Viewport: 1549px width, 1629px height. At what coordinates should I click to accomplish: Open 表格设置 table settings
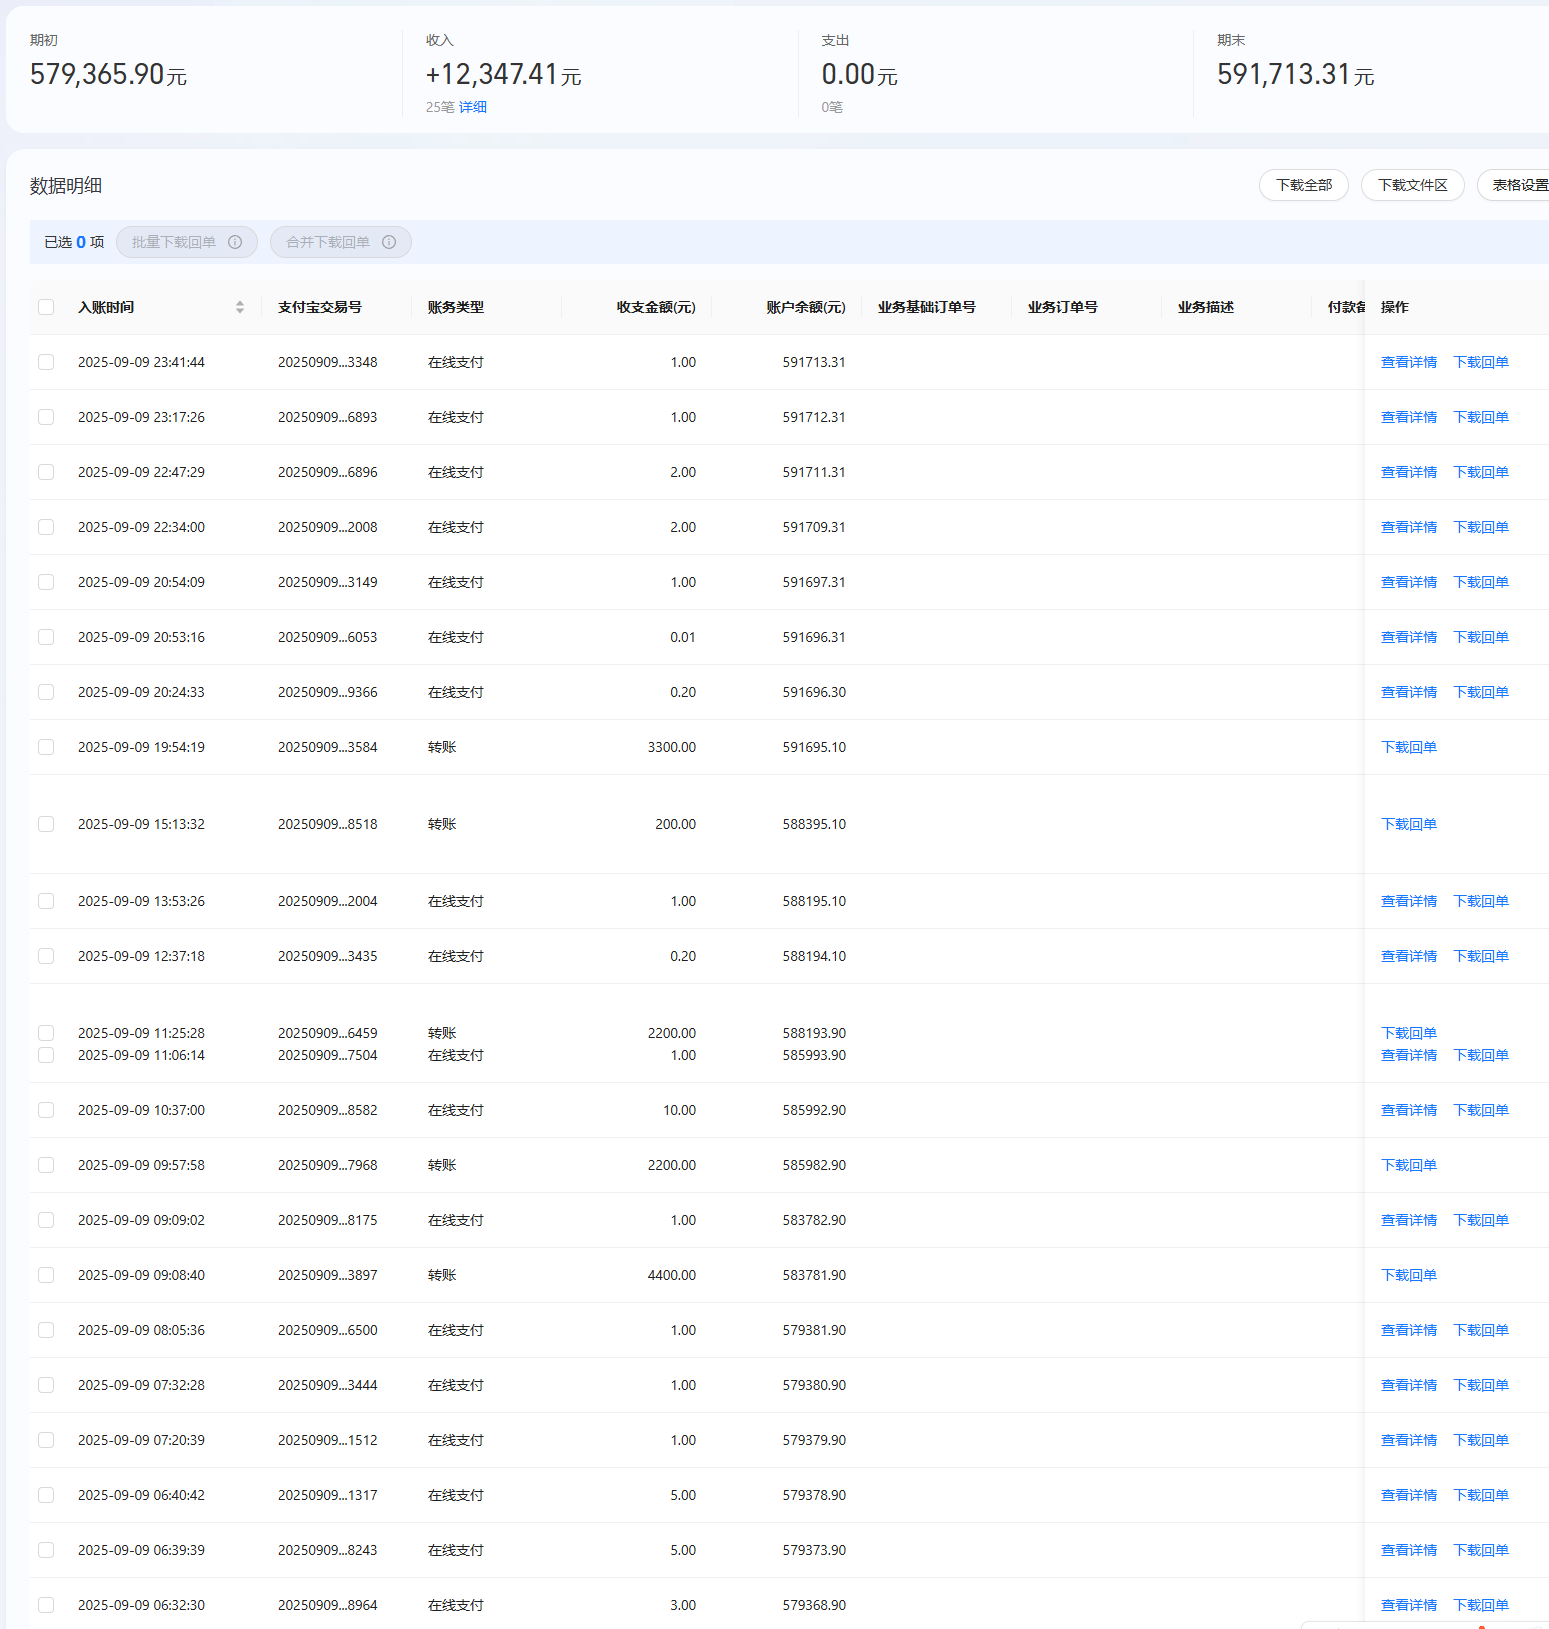(1518, 185)
